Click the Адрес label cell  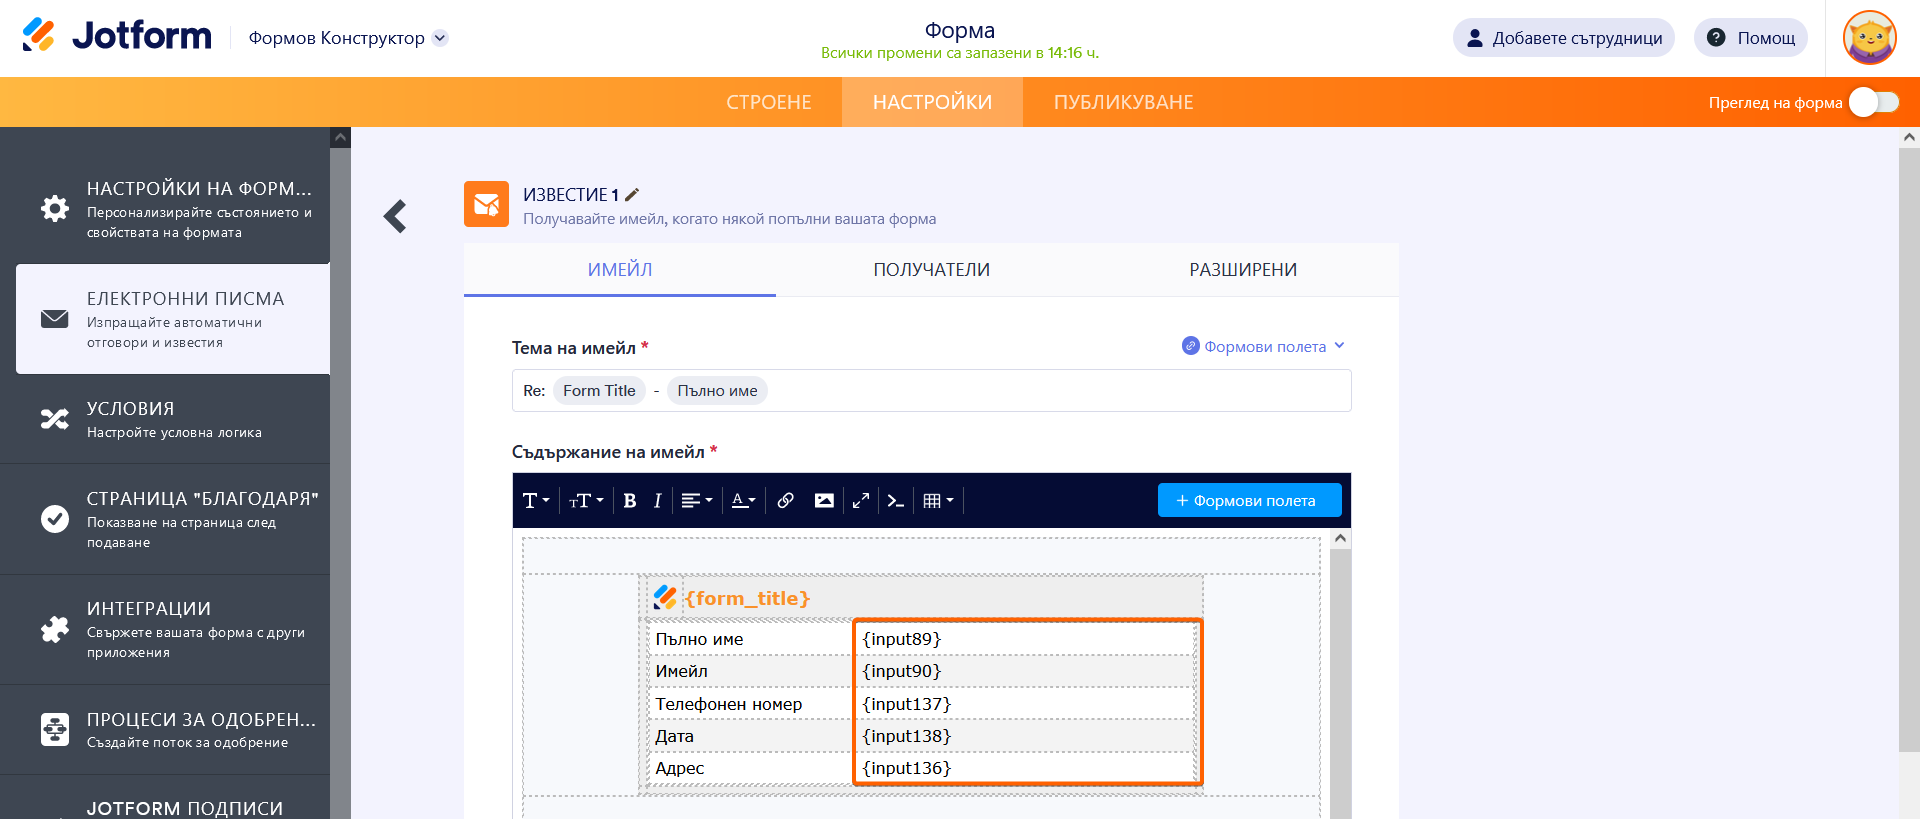point(750,768)
